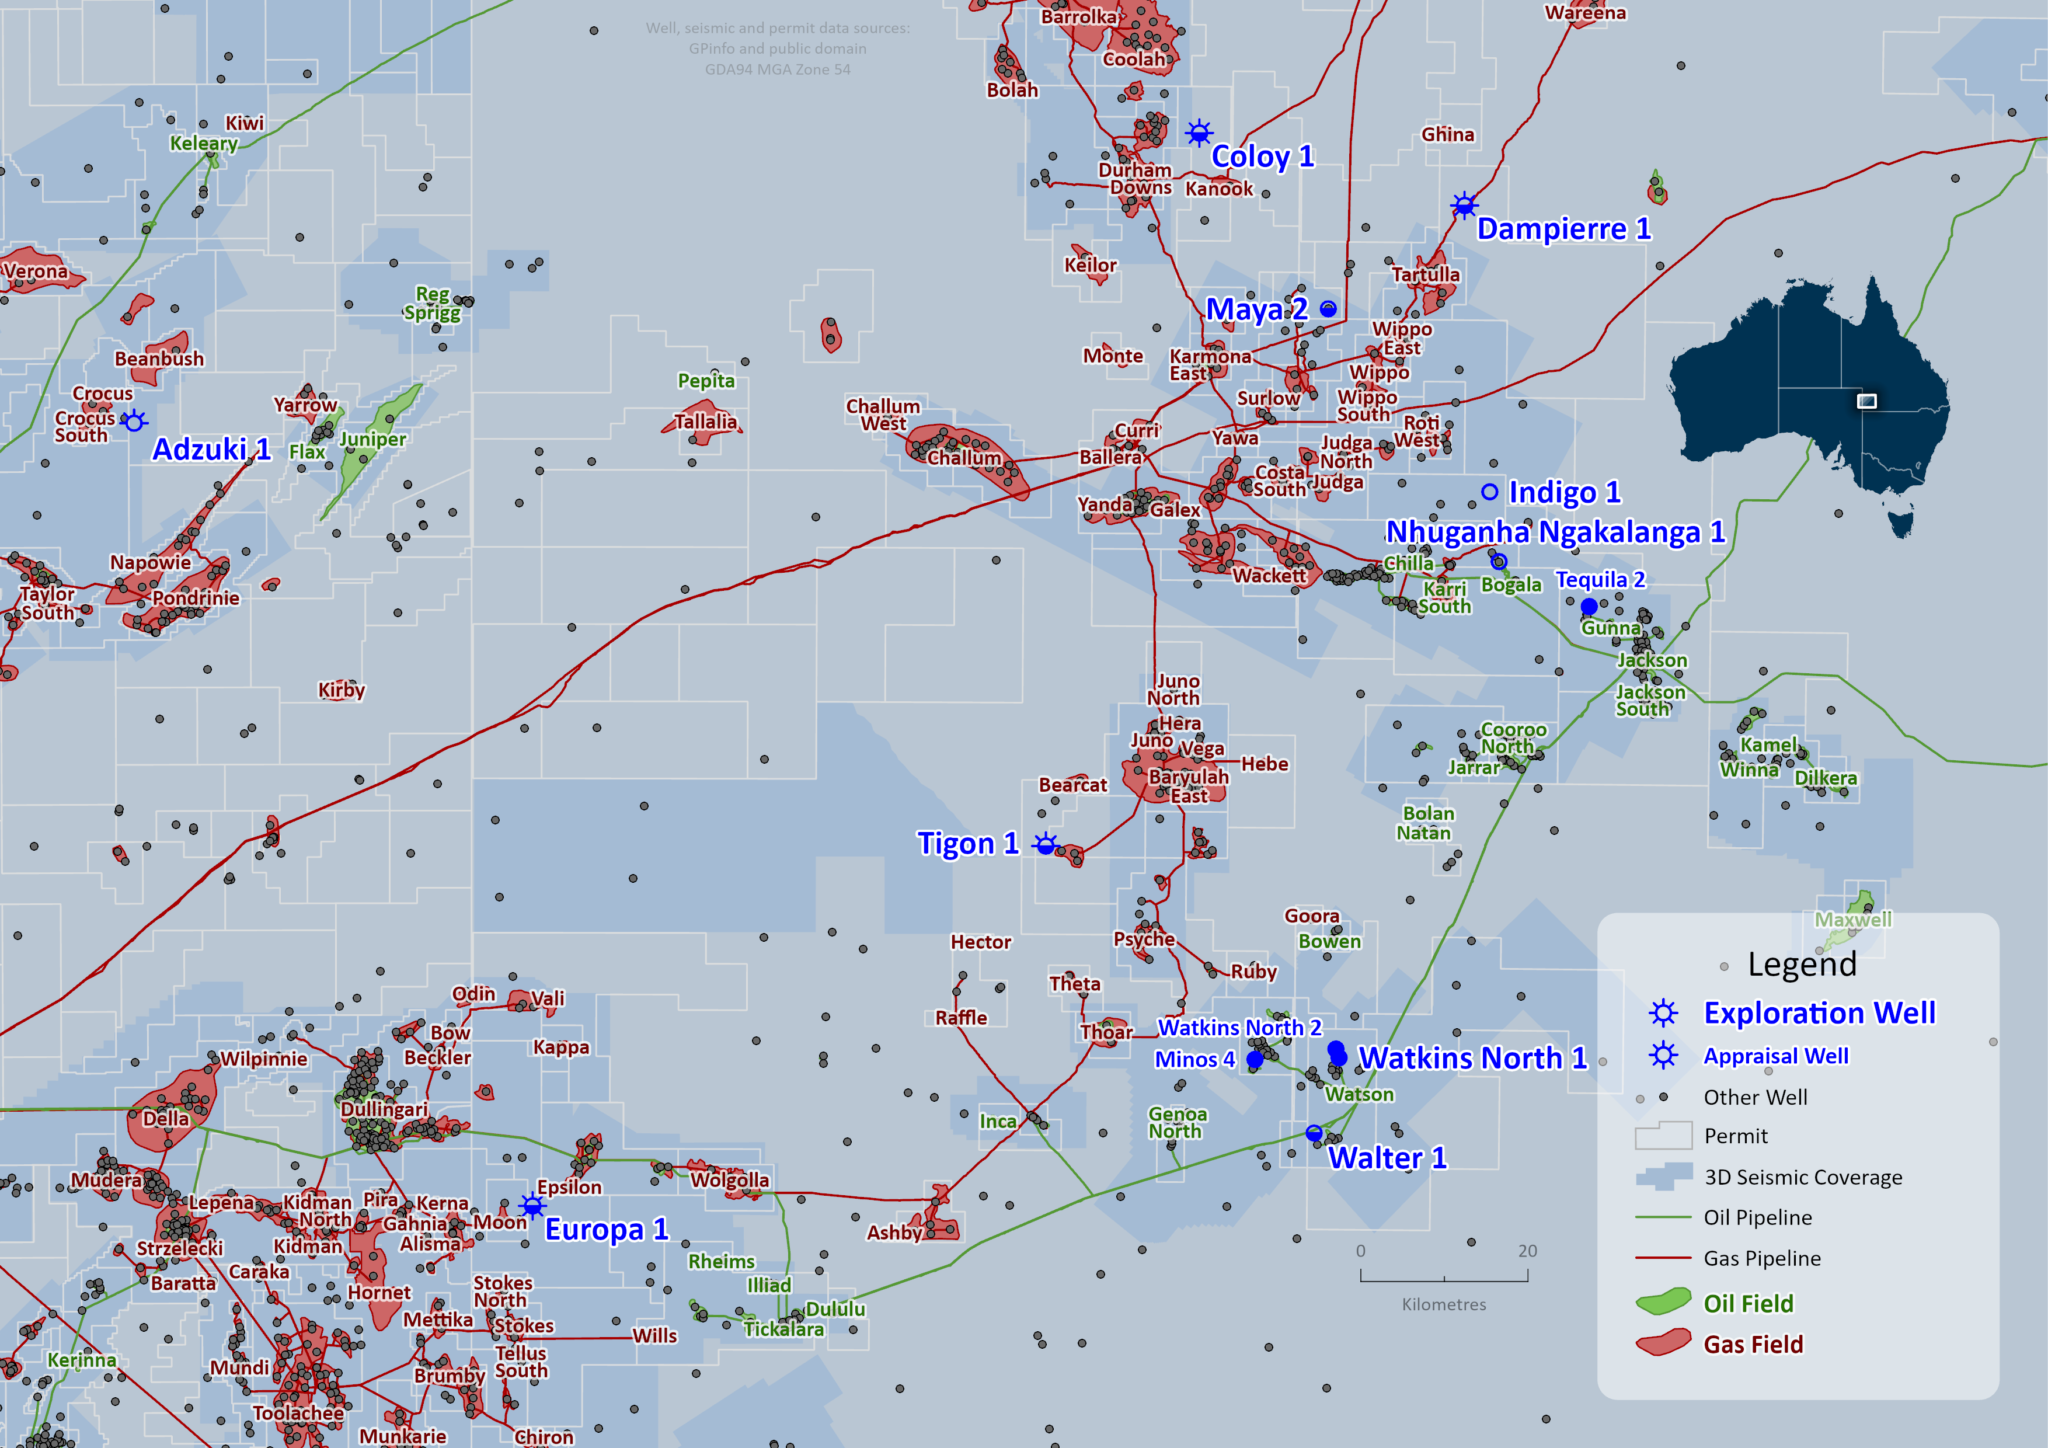Click the Nhuganha Ngakalanga 1 label
The image size is (2048, 1448).
[1555, 532]
